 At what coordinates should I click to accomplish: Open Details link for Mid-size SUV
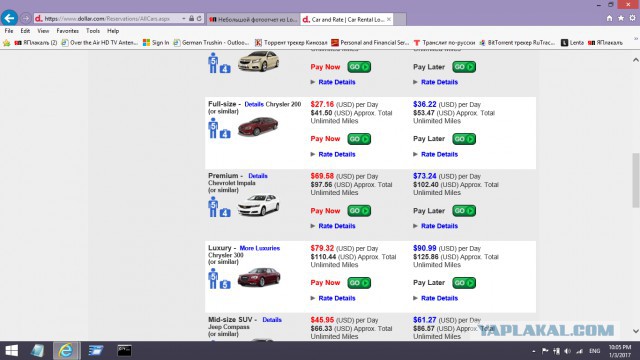[x=272, y=320]
